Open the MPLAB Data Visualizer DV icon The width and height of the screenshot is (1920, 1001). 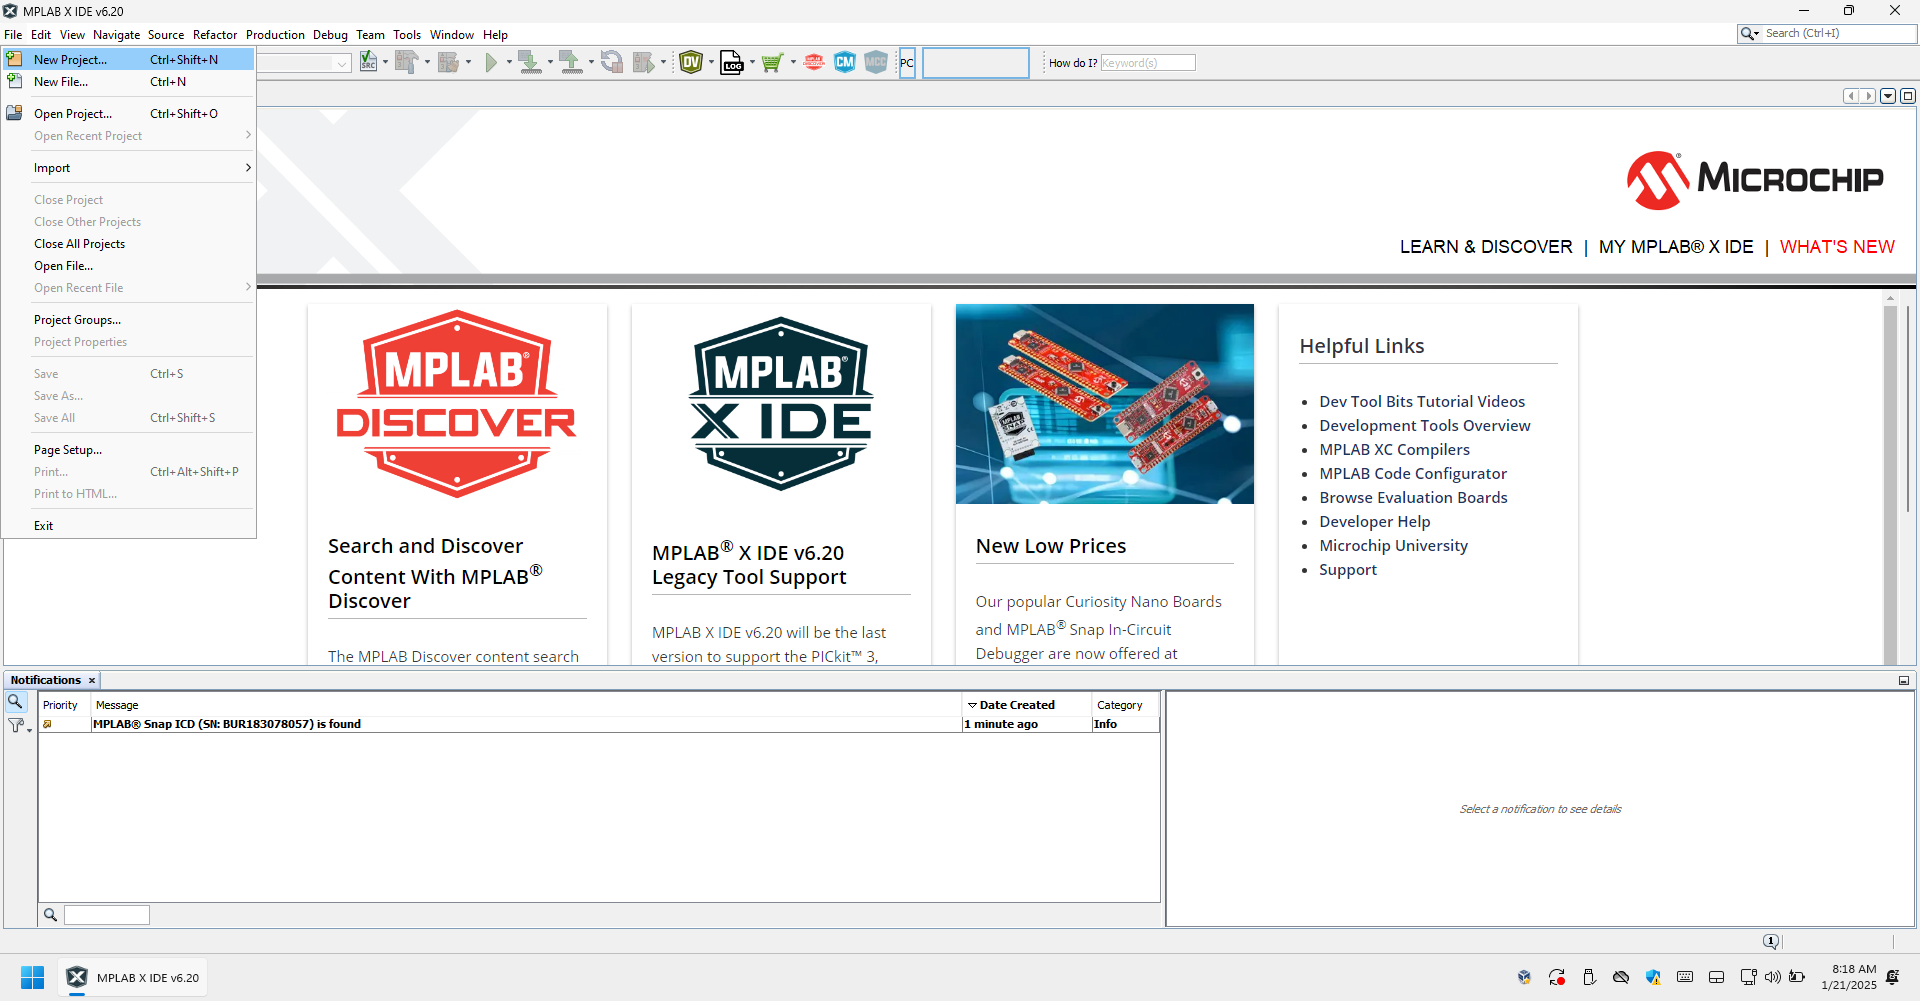point(691,62)
